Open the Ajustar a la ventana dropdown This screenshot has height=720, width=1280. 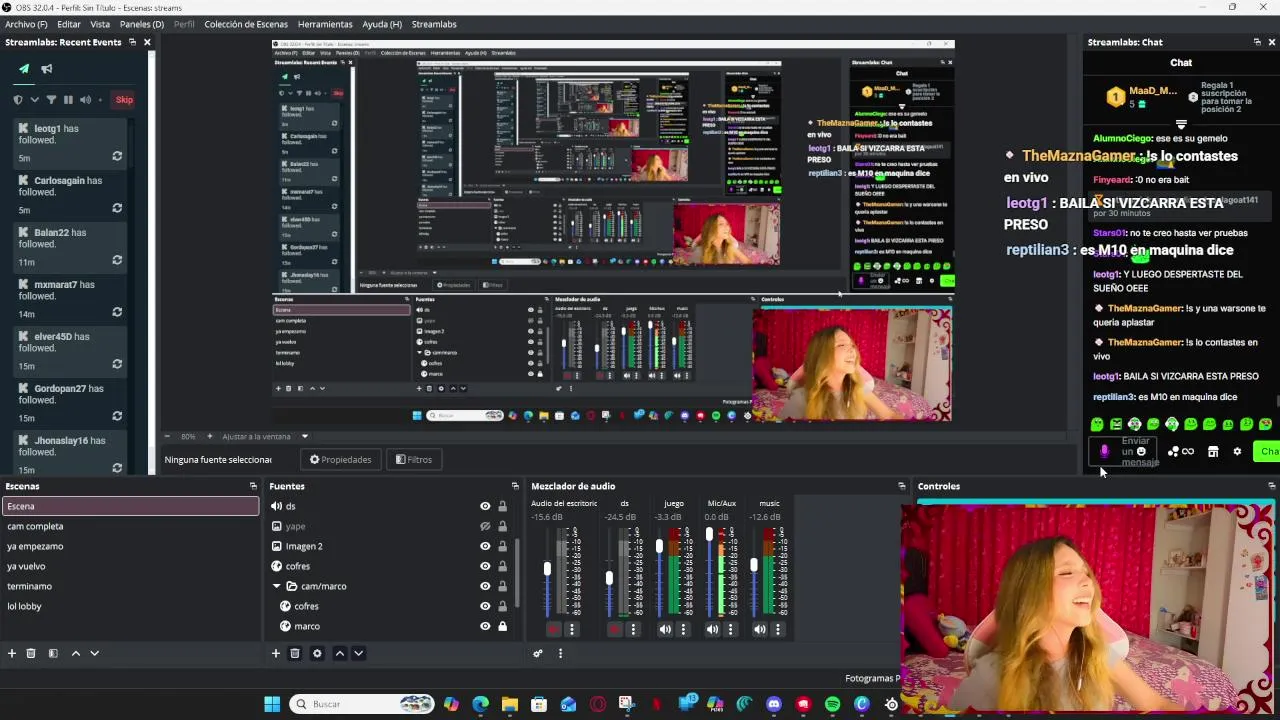(x=305, y=436)
